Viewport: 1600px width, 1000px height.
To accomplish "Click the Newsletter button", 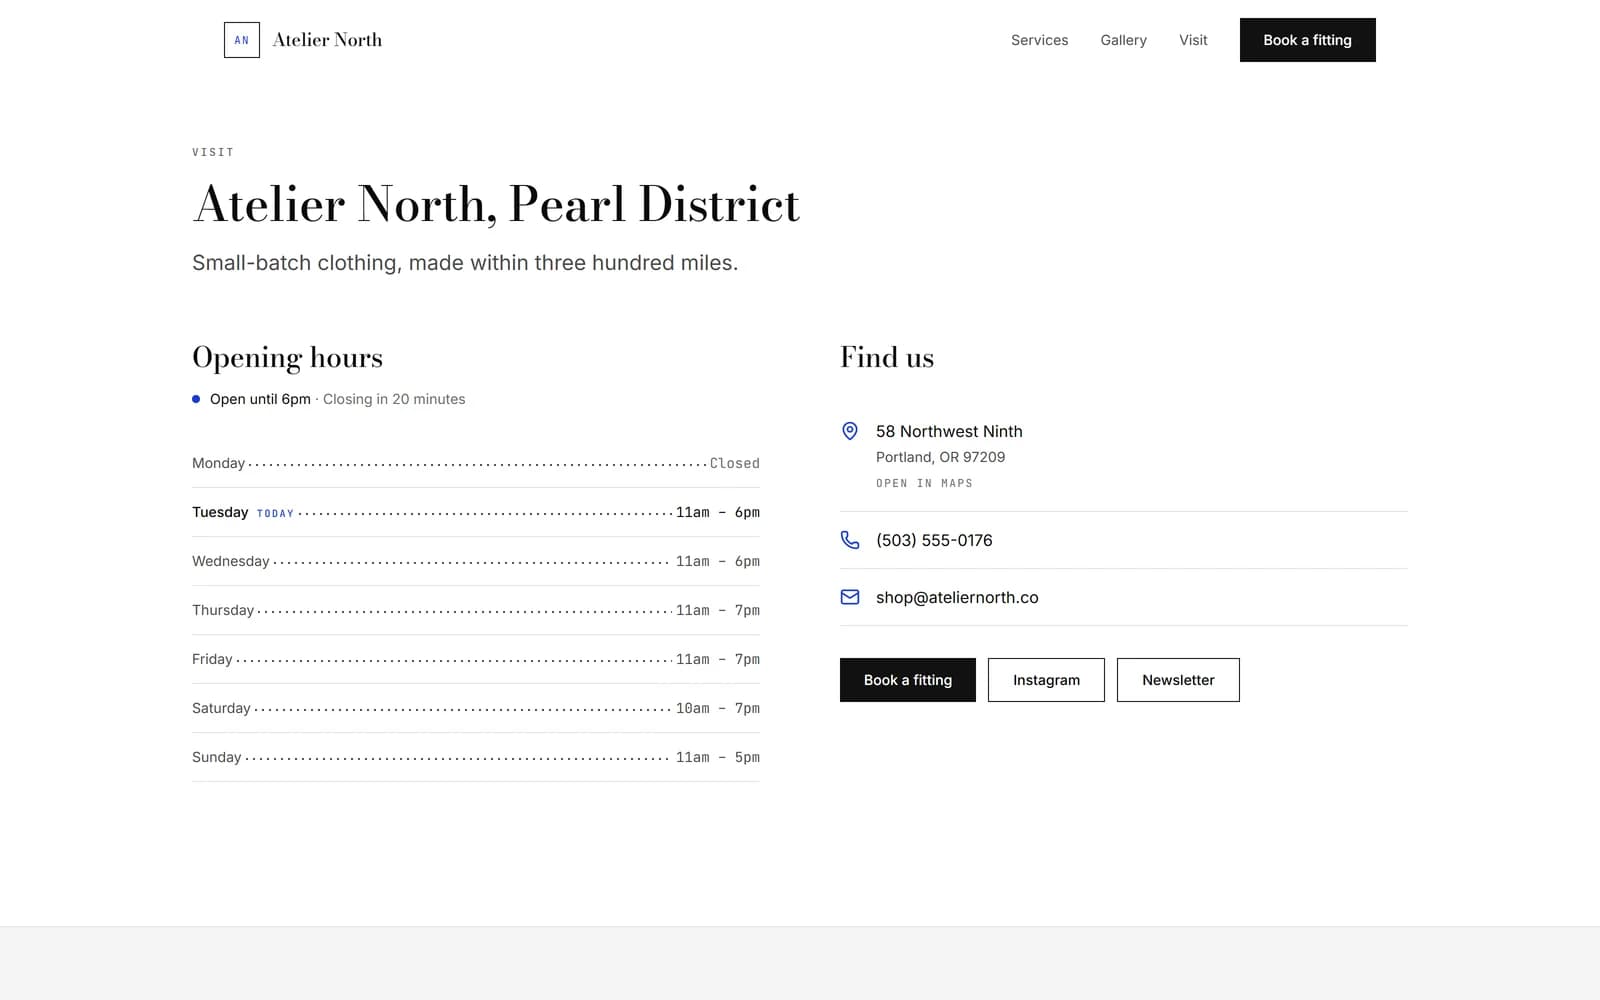I will (1178, 680).
